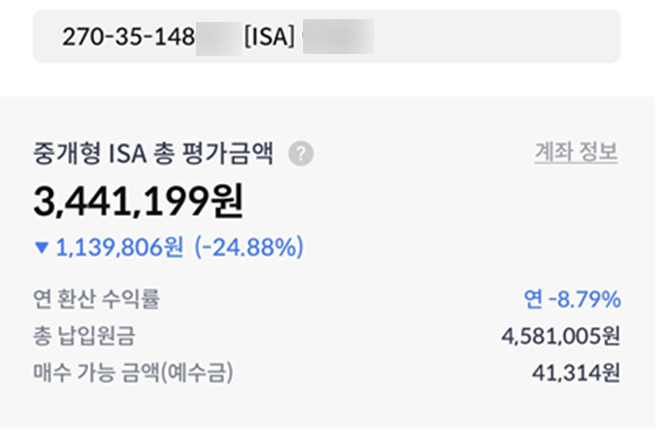This screenshot has width=656, height=434.
Task: Click the loss amount 1,139,806원
Action: coord(118,246)
